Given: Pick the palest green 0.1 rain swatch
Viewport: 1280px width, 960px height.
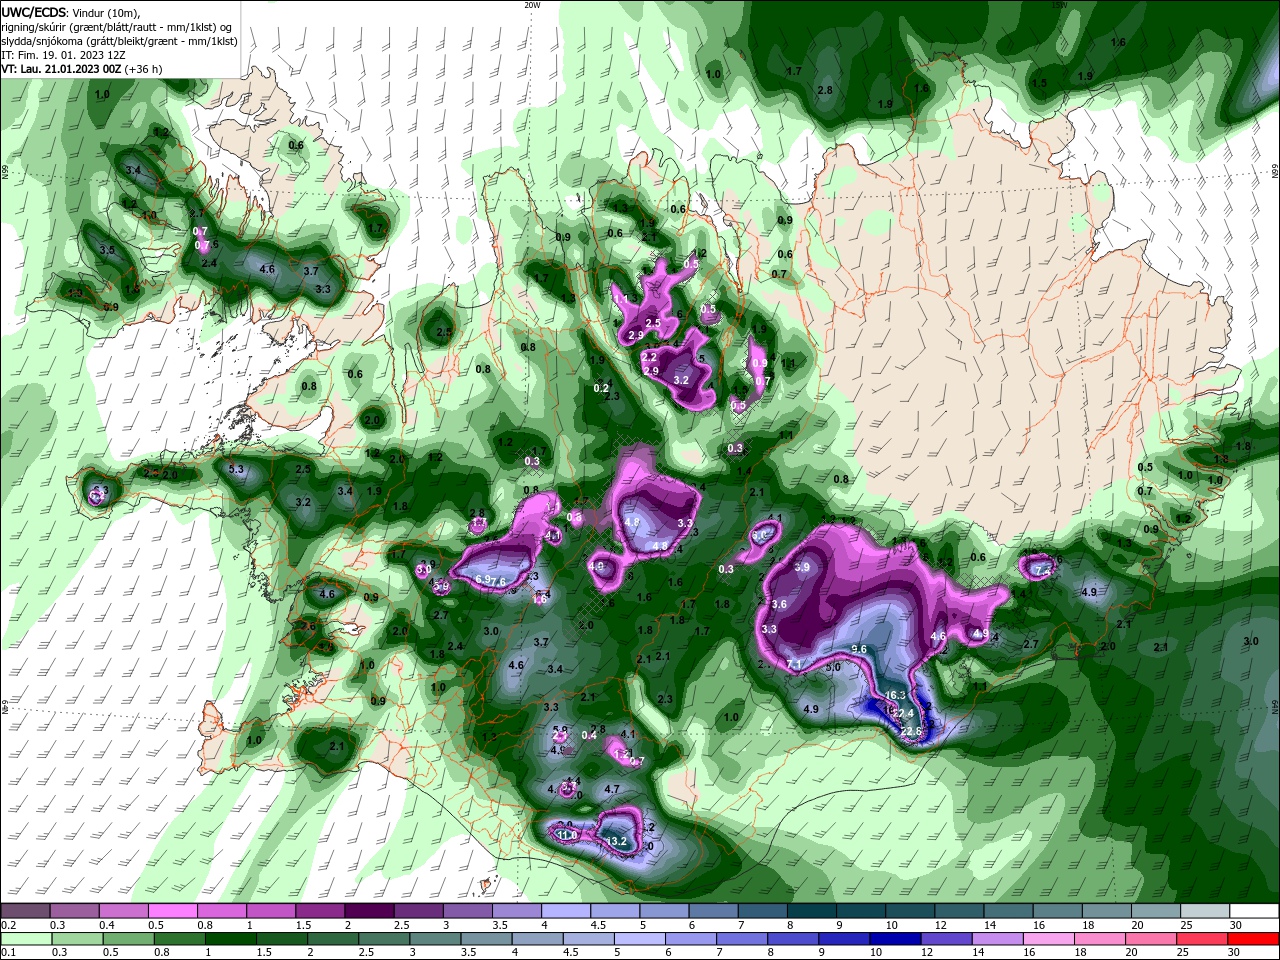Looking at the screenshot, I should tap(26, 940).
